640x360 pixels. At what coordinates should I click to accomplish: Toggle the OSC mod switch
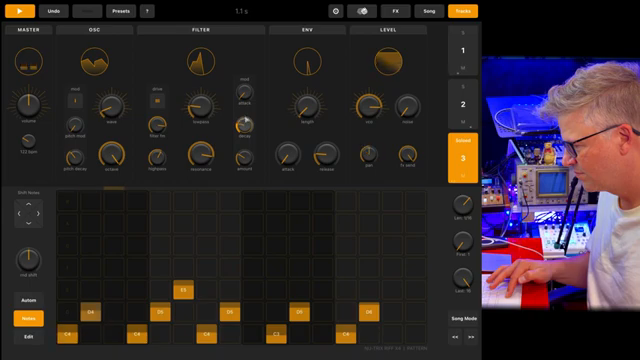tap(75, 100)
